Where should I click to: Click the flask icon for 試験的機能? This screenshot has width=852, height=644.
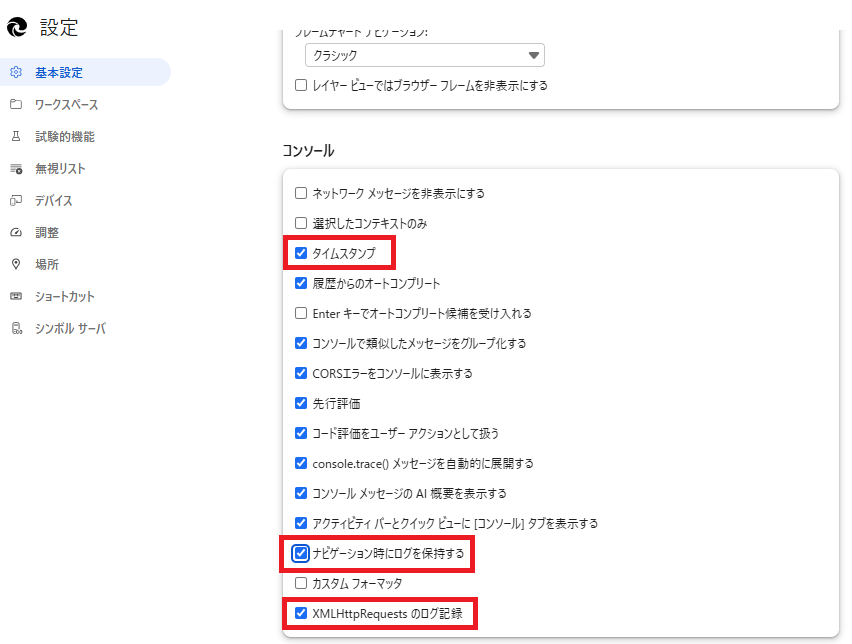click(x=16, y=137)
